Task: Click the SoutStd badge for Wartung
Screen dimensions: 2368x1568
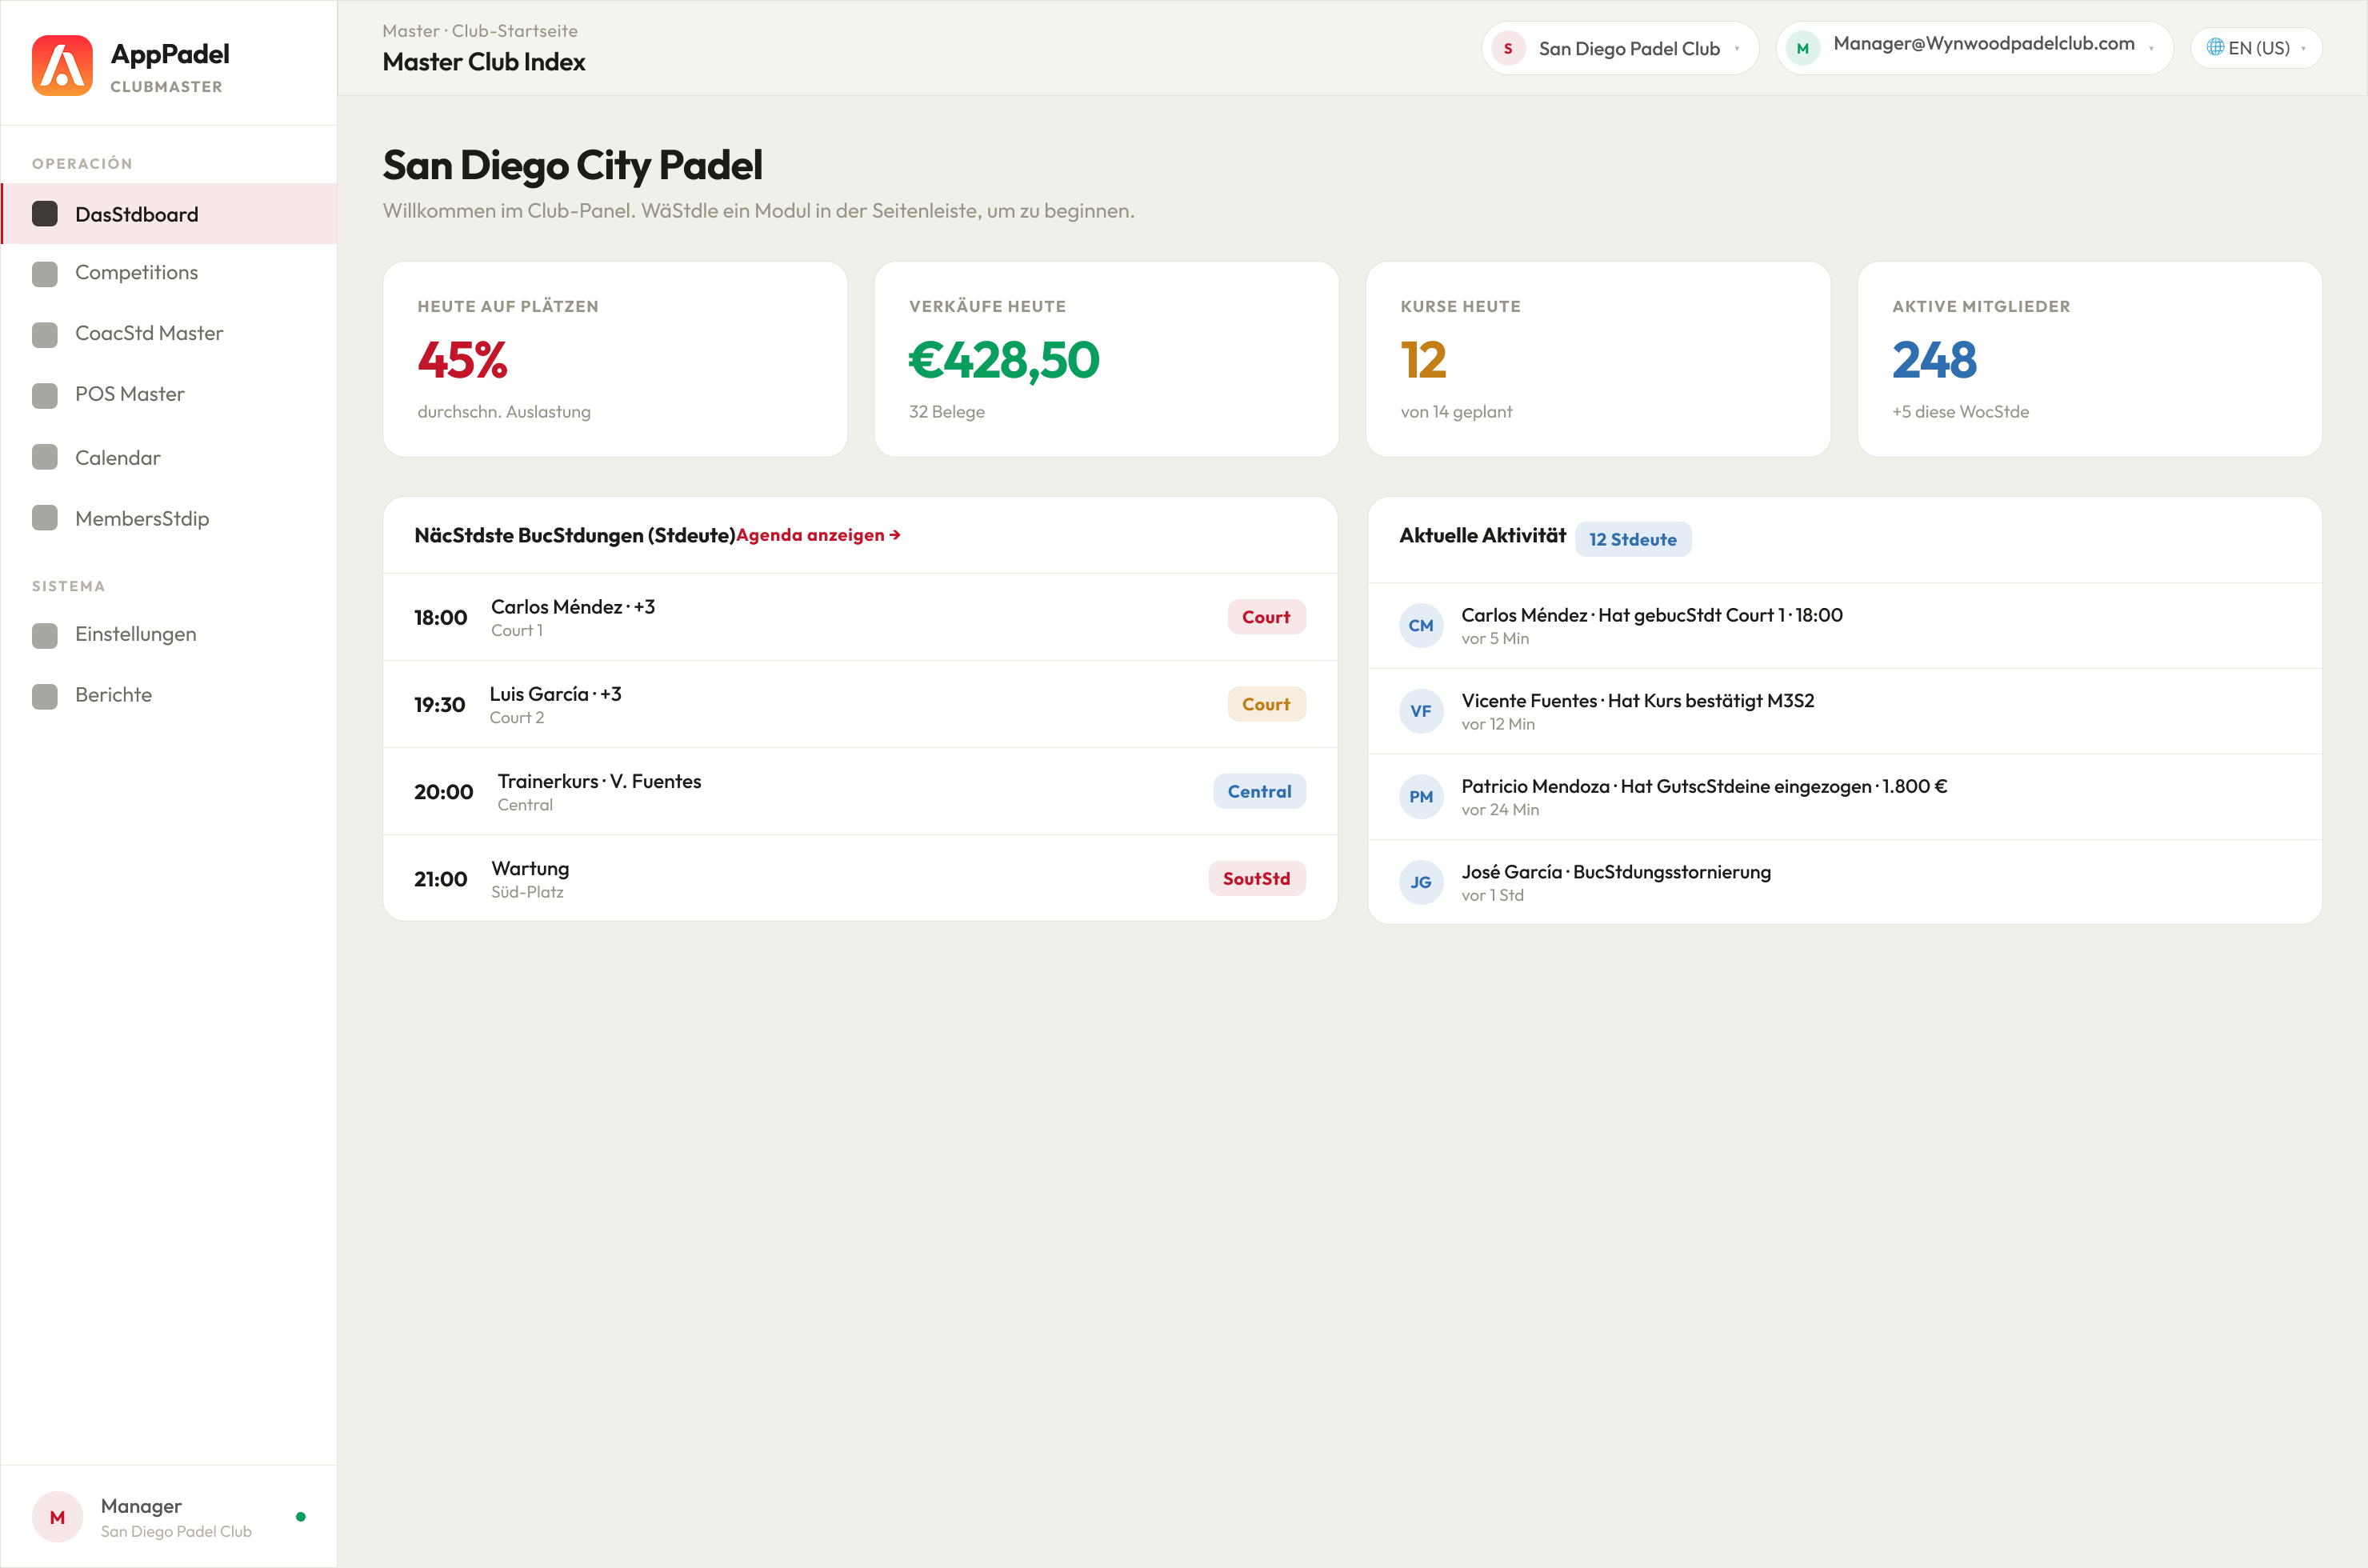Action: pos(1257,878)
